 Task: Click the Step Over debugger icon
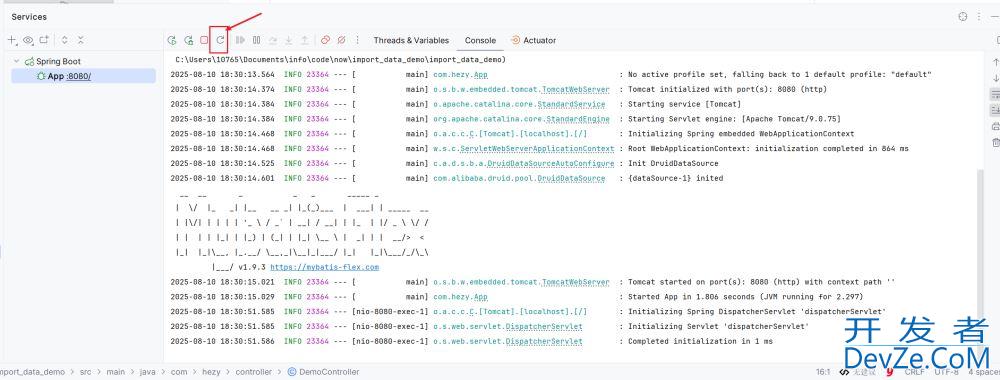(x=272, y=40)
